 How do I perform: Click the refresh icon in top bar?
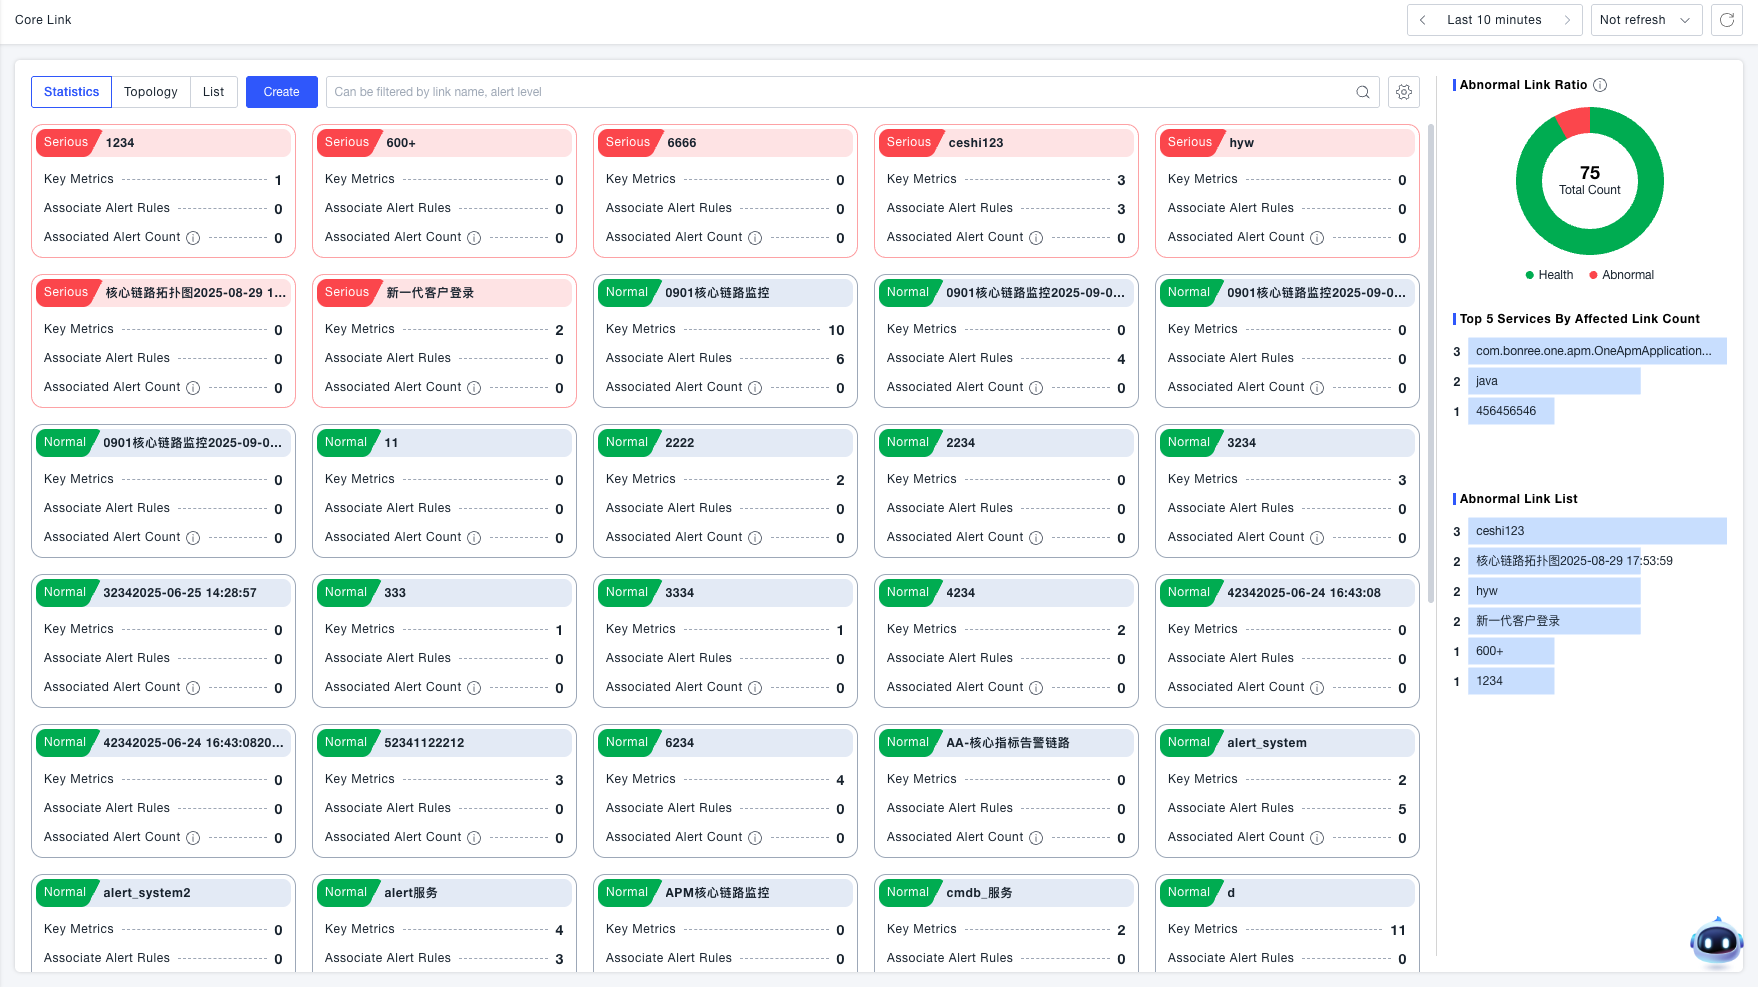click(1727, 20)
